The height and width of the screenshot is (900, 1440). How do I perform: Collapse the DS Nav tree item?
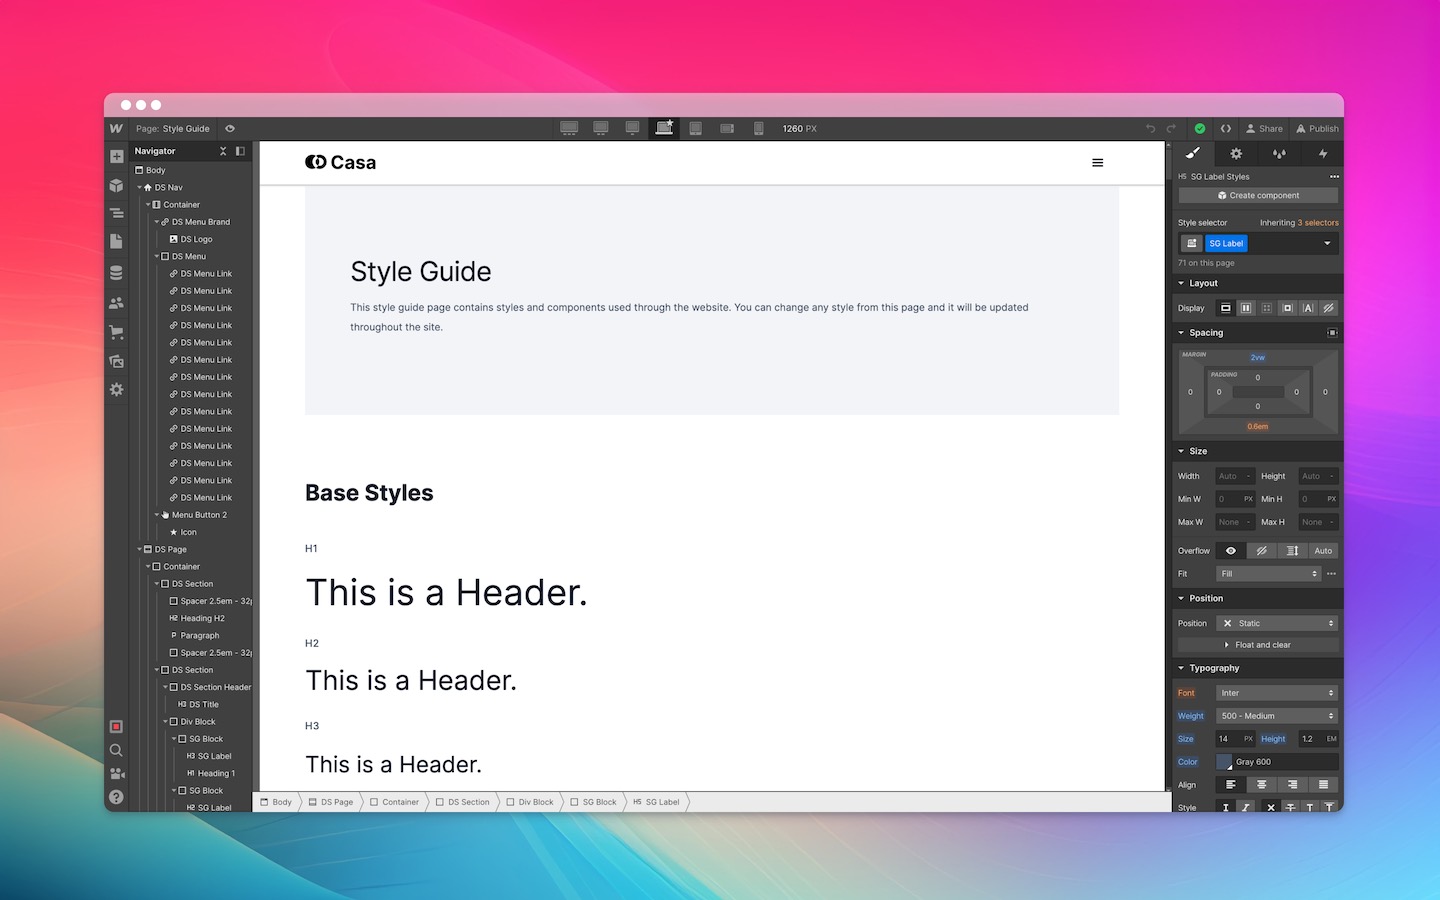(x=140, y=187)
